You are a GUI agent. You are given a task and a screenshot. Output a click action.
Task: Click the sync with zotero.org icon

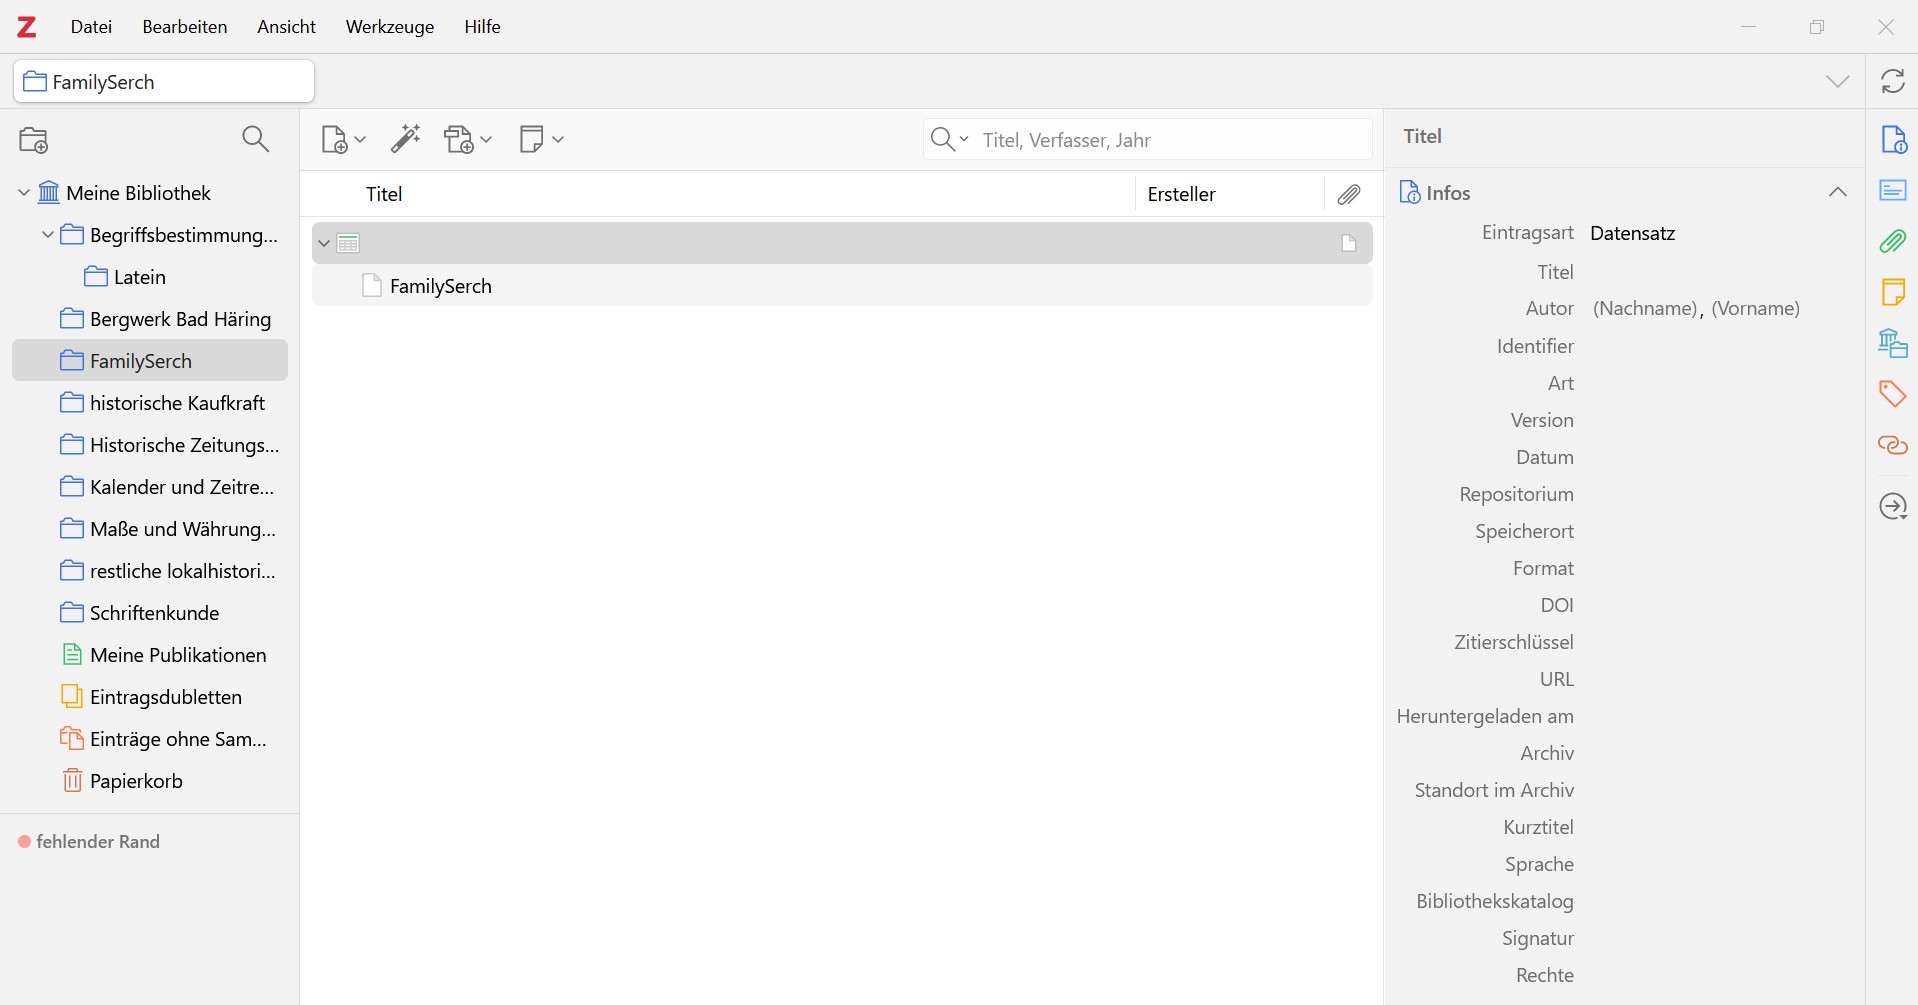pyautogui.click(x=1892, y=82)
